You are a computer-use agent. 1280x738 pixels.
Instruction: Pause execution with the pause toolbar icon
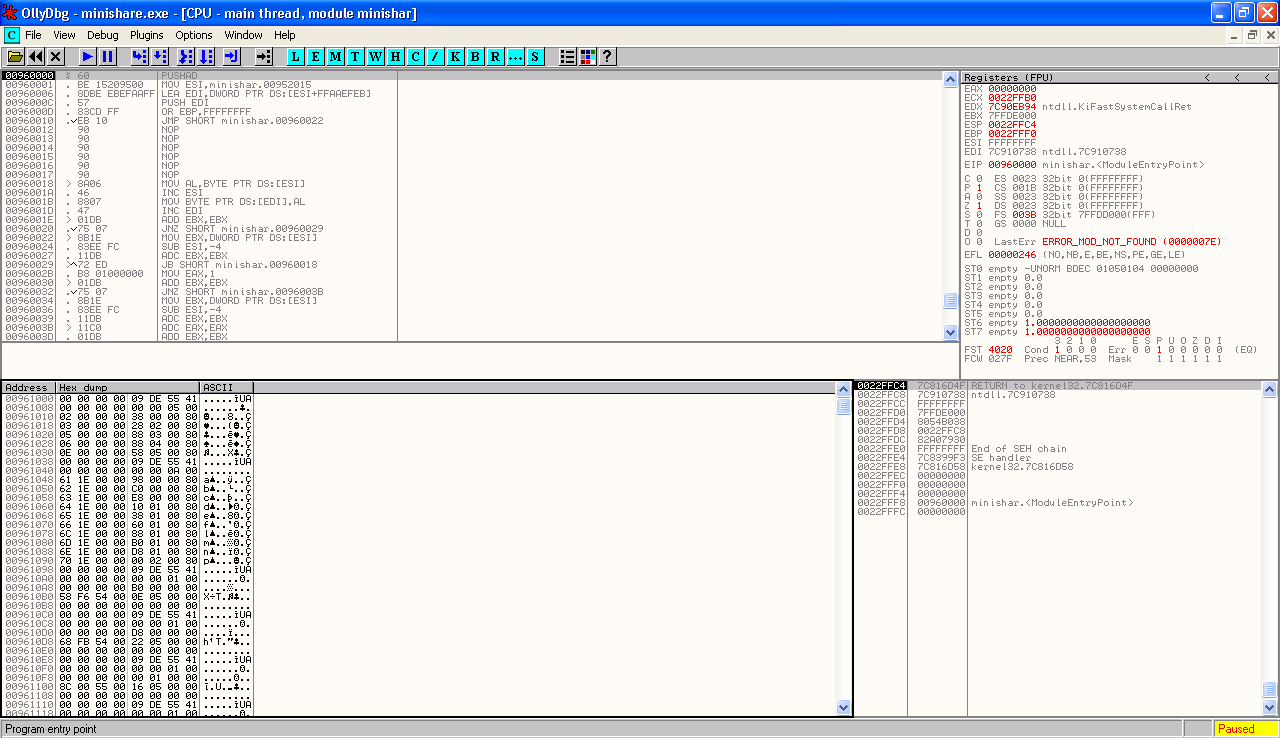[x=108, y=57]
